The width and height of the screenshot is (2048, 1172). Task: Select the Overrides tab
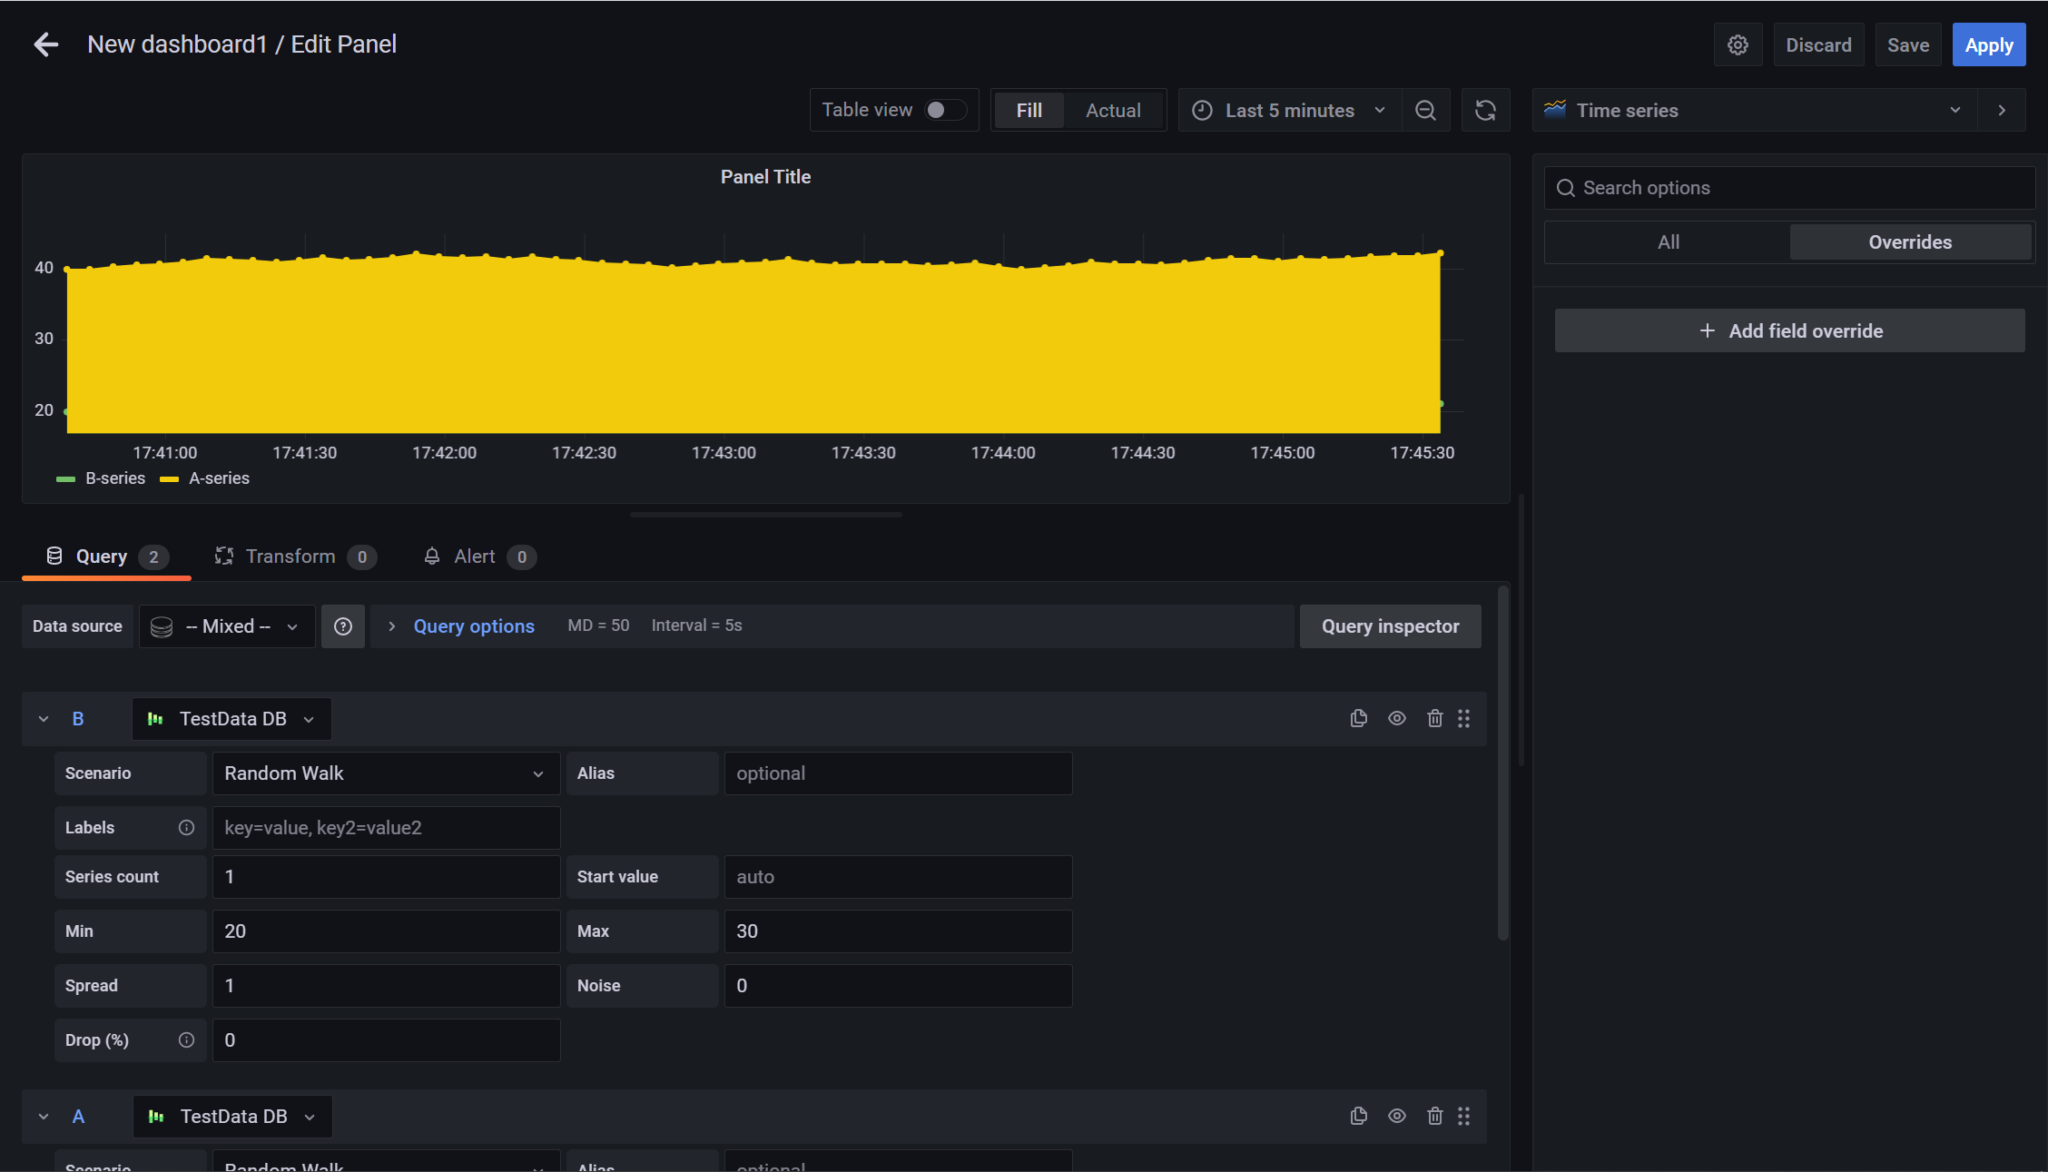(x=1909, y=241)
